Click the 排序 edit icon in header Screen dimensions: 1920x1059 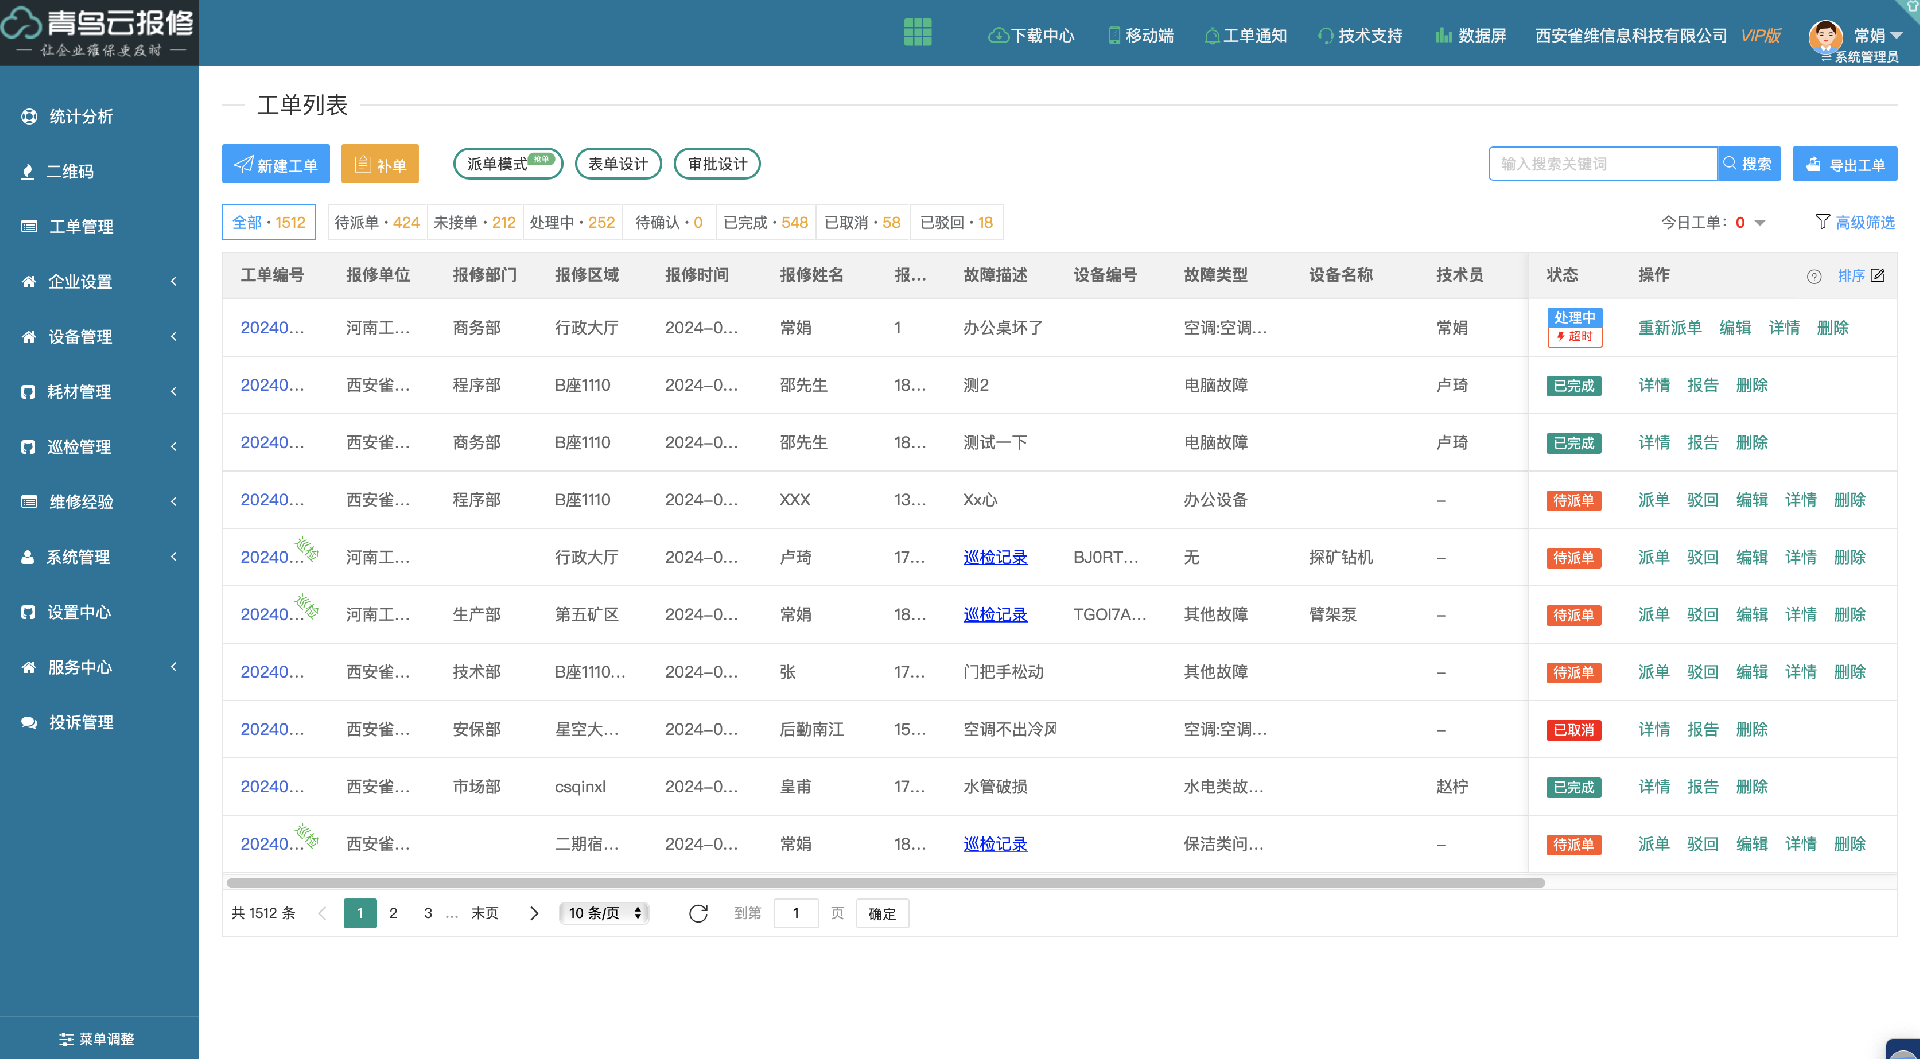1878,276
